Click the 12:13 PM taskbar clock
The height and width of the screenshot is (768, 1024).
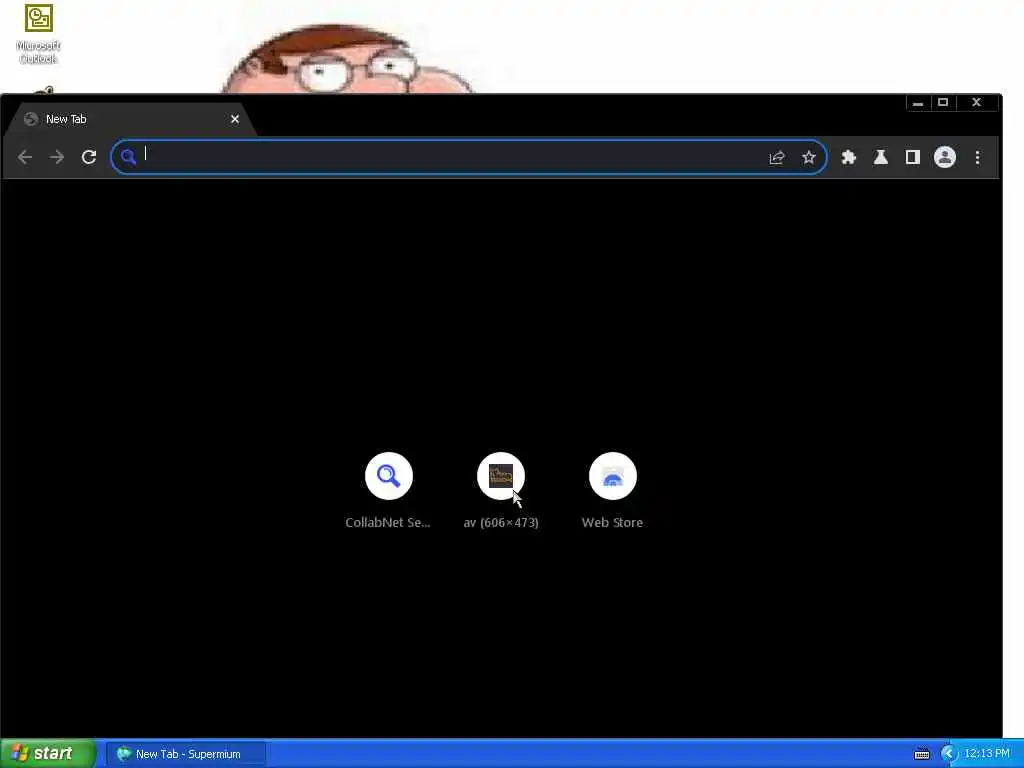(x=987, y=754)
